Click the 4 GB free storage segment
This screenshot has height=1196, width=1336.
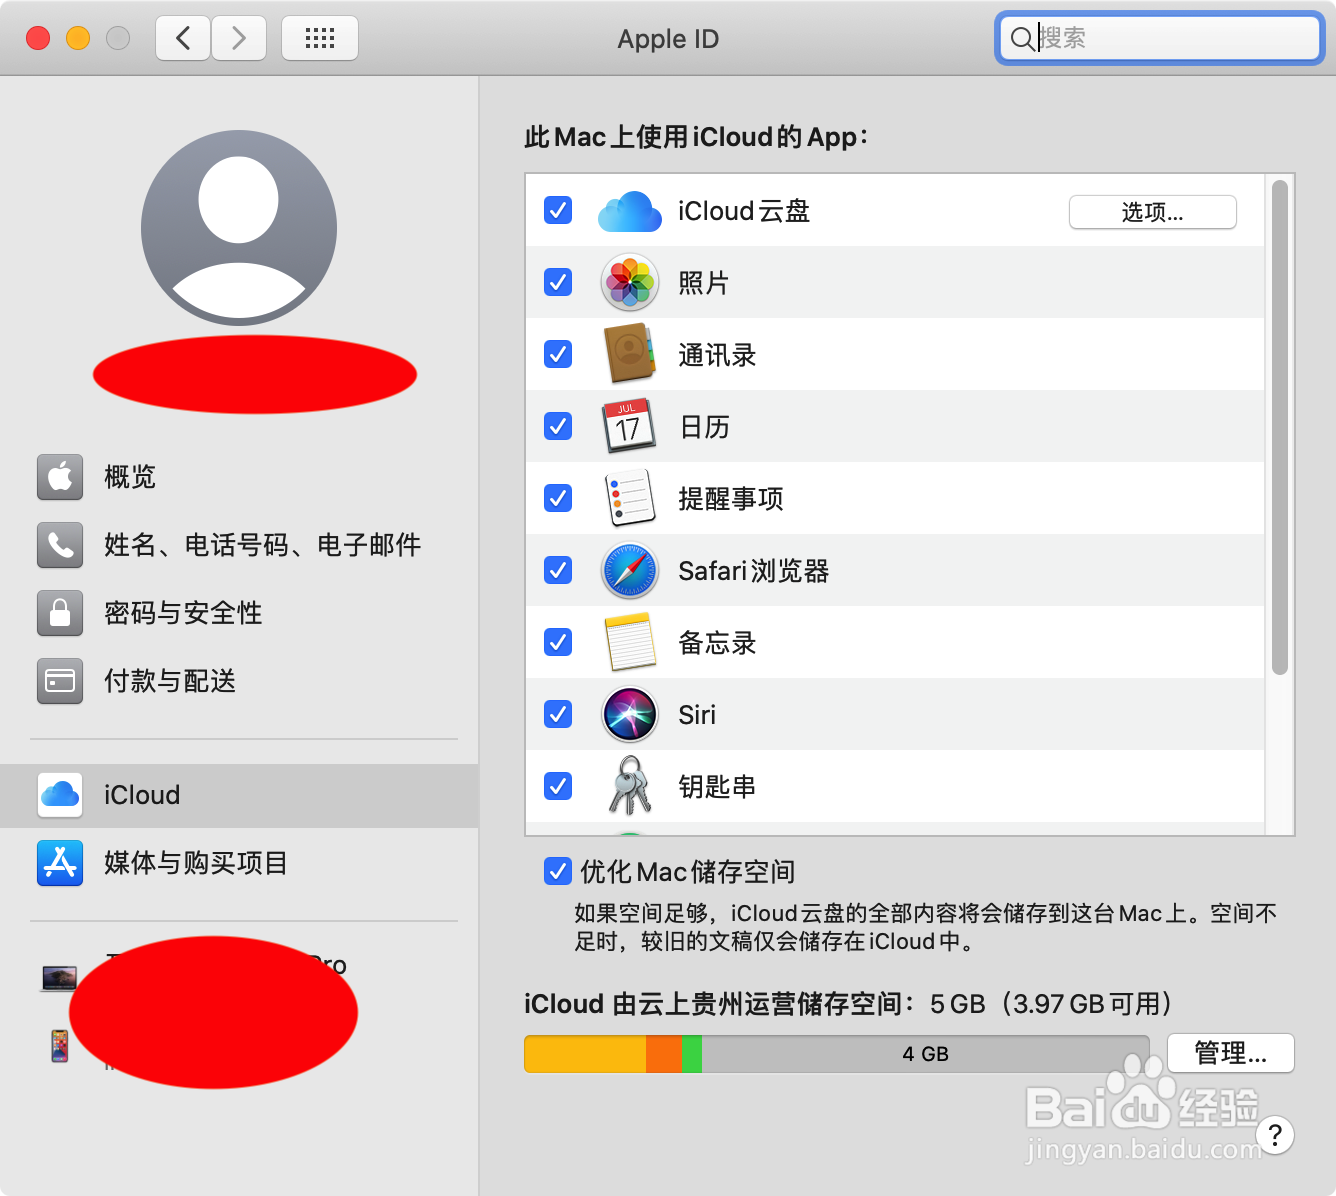click(x=926, y=1054)
